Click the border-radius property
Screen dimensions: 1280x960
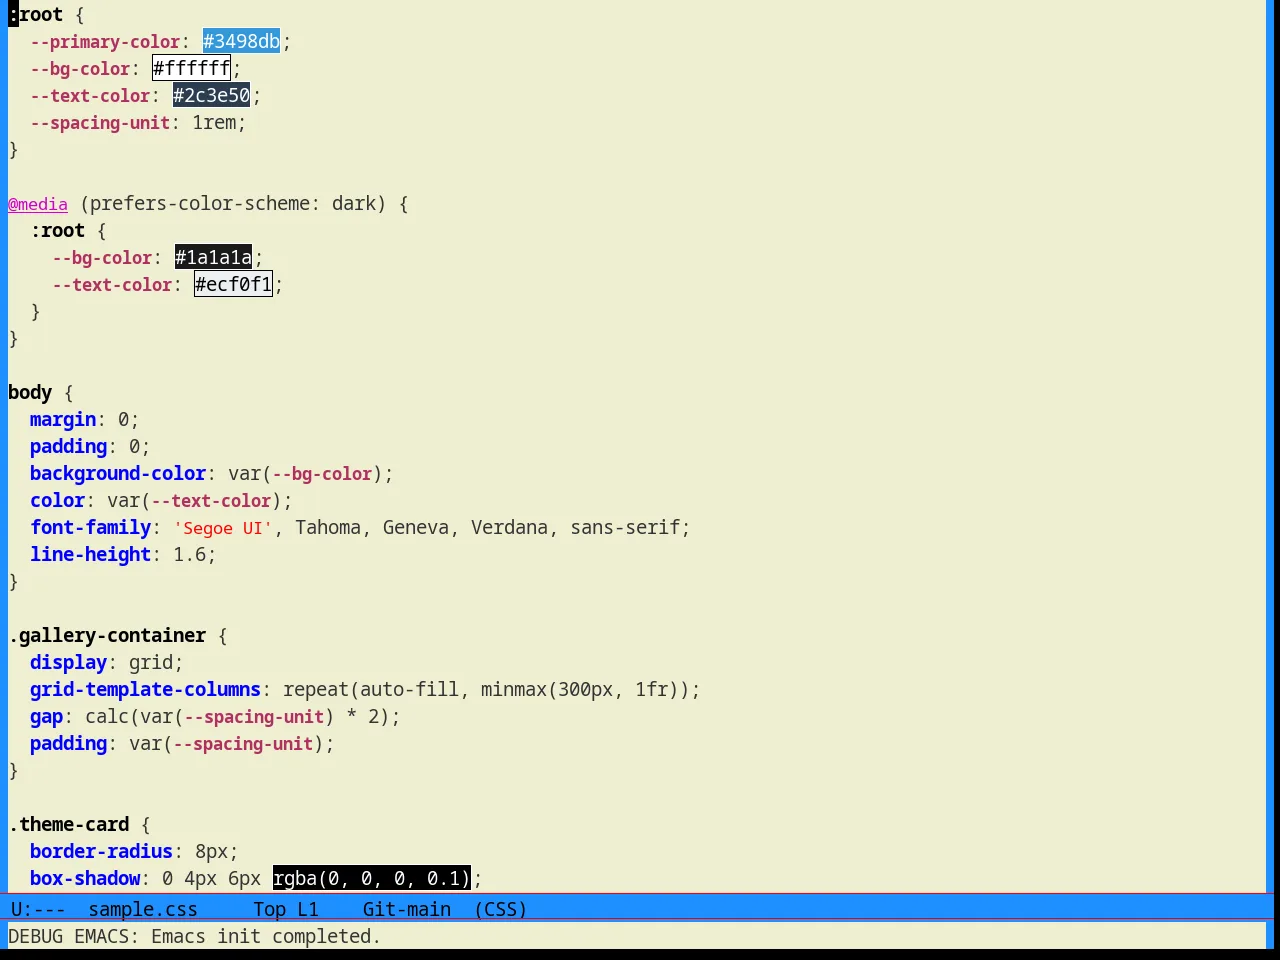click(101, 851)
